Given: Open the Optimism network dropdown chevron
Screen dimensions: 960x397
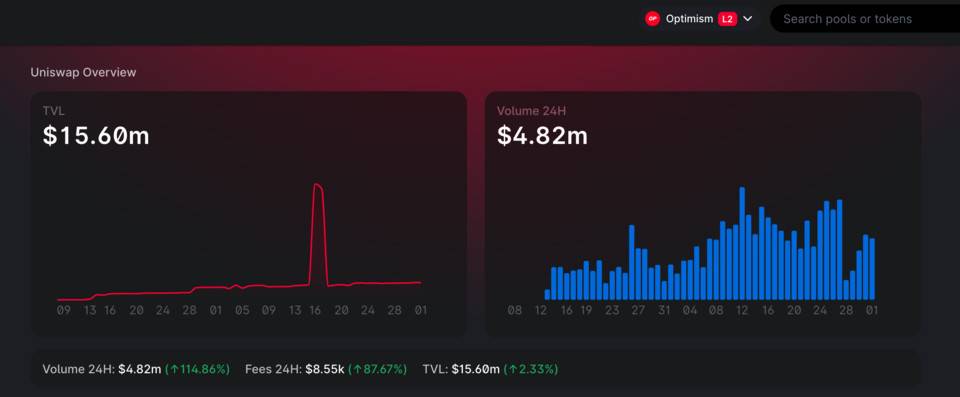Looking at the screenshot, I should click(x=748, y=19).
